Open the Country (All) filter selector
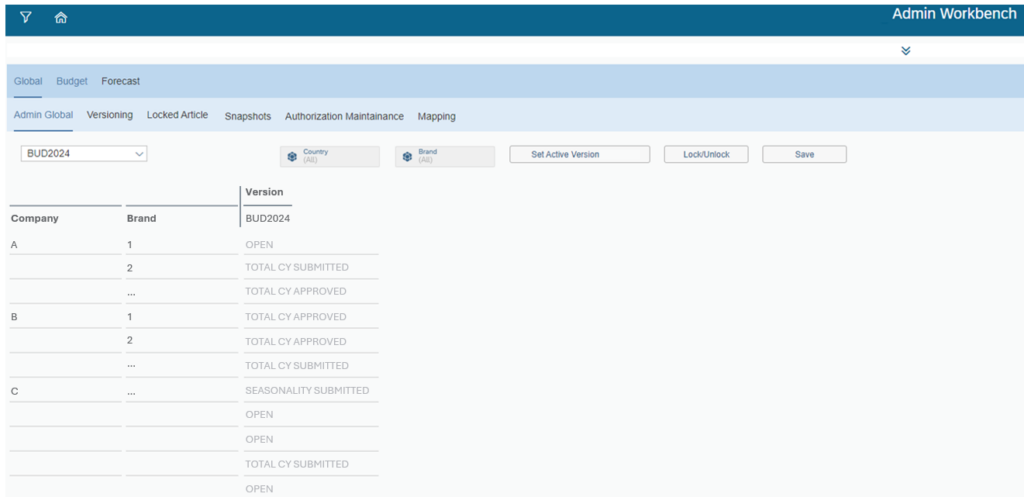 pyautogui.click(x=330, y=156)
